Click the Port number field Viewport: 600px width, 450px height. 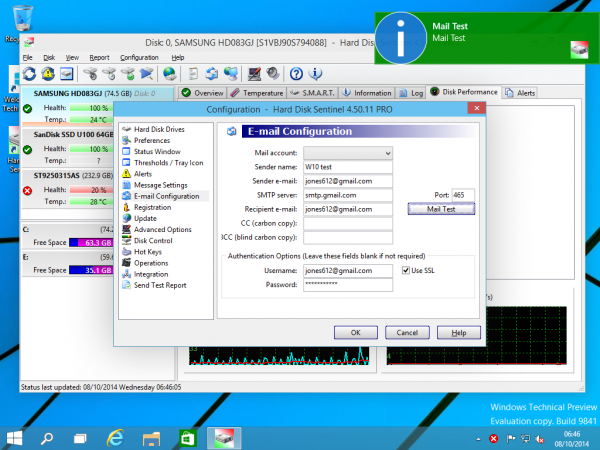click(x=463, y=195)
